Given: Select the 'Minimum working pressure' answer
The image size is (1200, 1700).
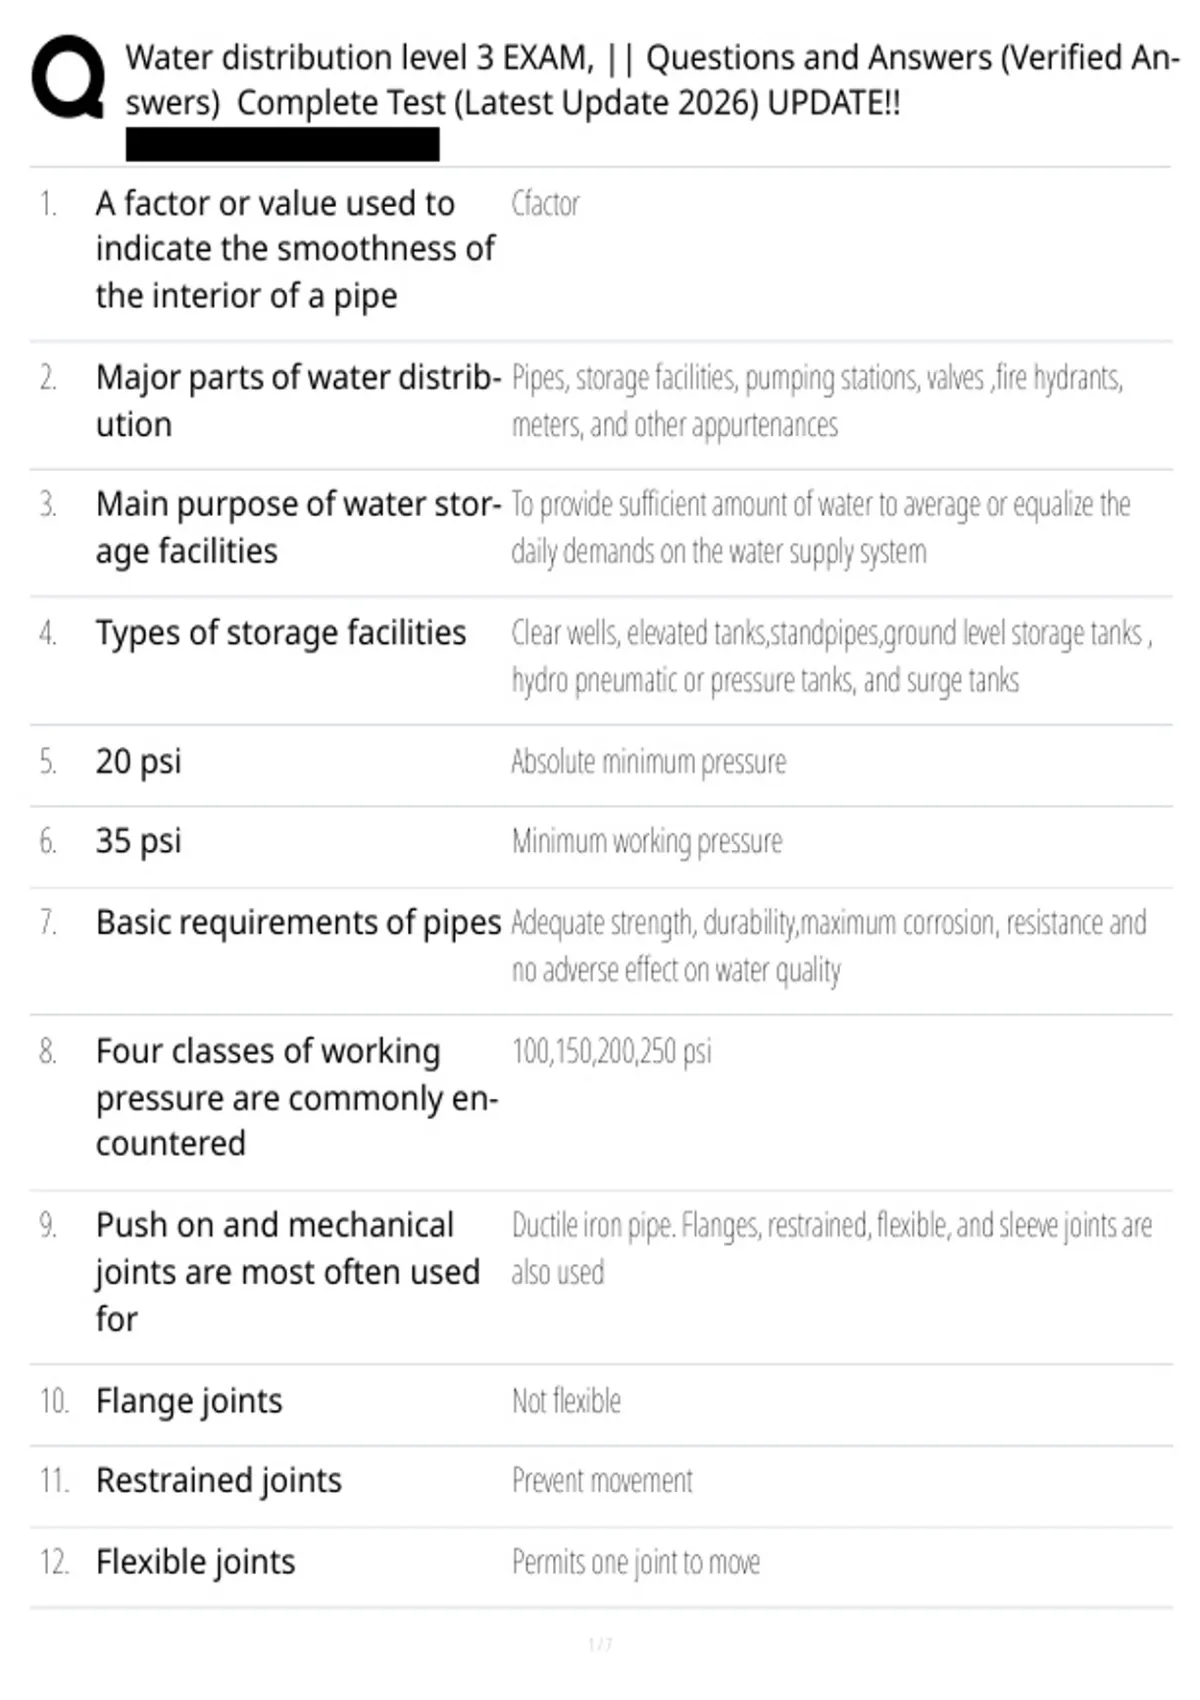Looking at the screenshot, I should click(647, 842).
